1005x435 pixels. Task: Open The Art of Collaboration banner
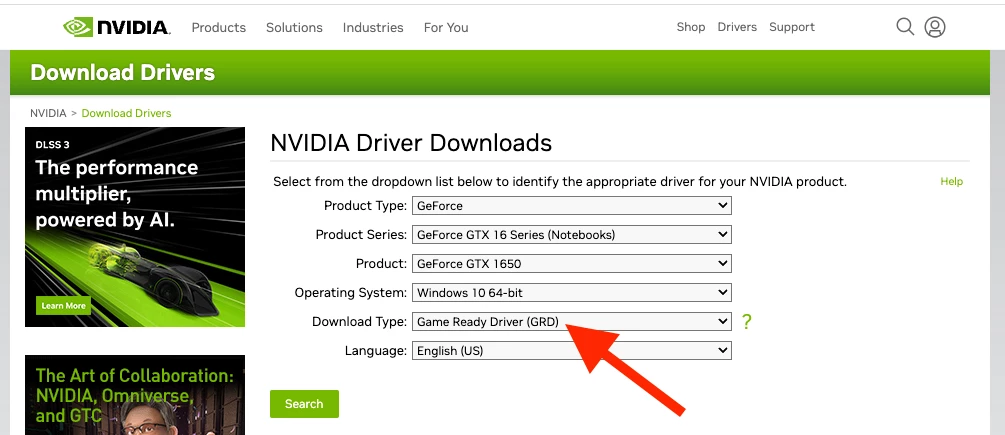pyautogui.click(x=135, y=395)
